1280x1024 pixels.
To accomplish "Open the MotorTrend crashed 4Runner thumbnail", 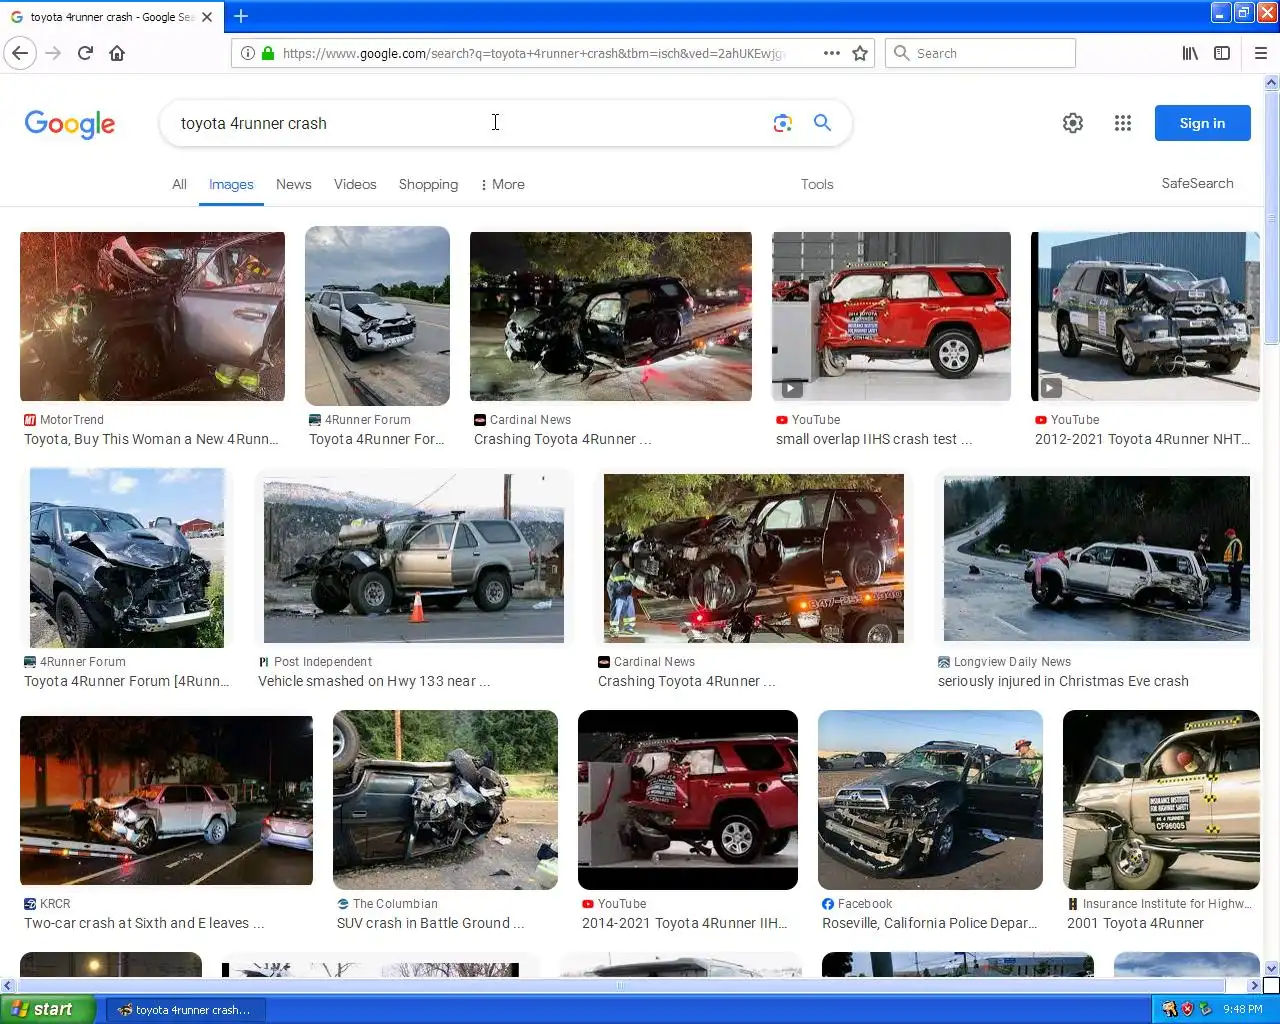I will point(152,316).
